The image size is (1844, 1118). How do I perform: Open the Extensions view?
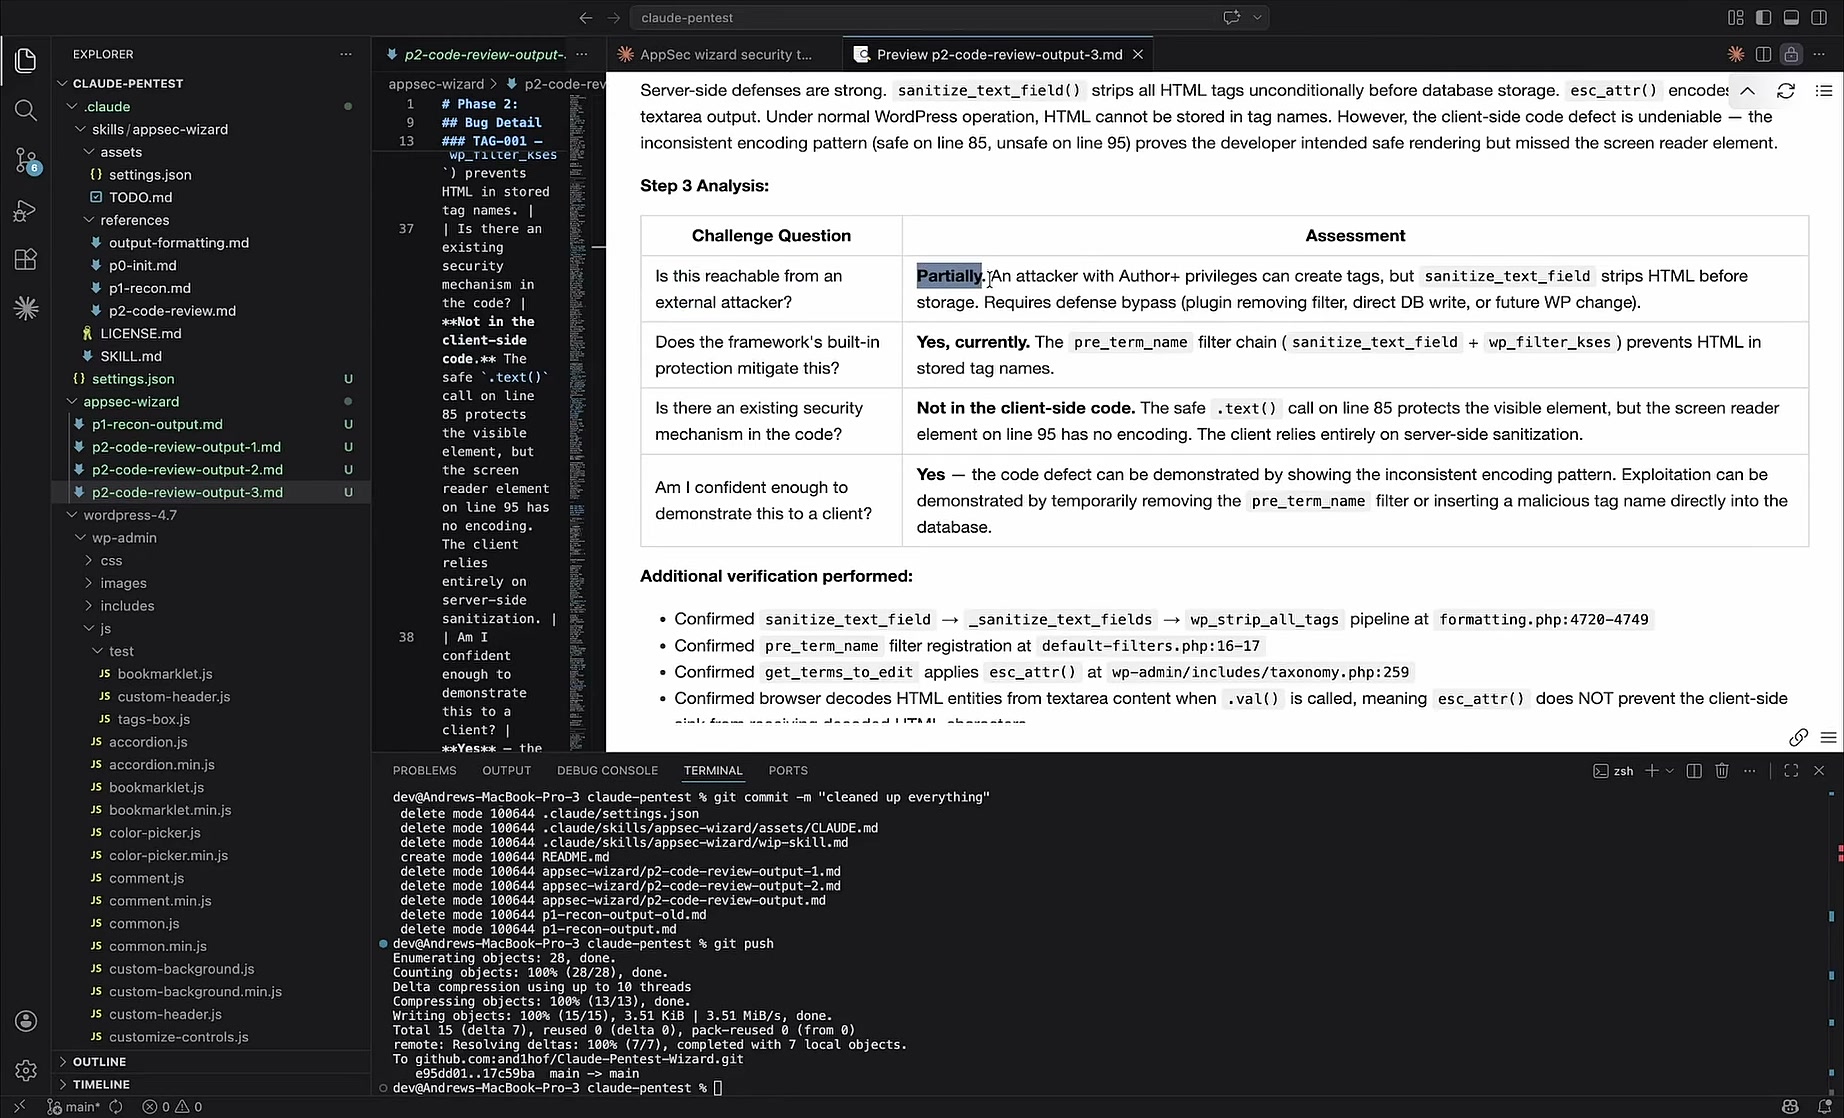tap(26, 260)
